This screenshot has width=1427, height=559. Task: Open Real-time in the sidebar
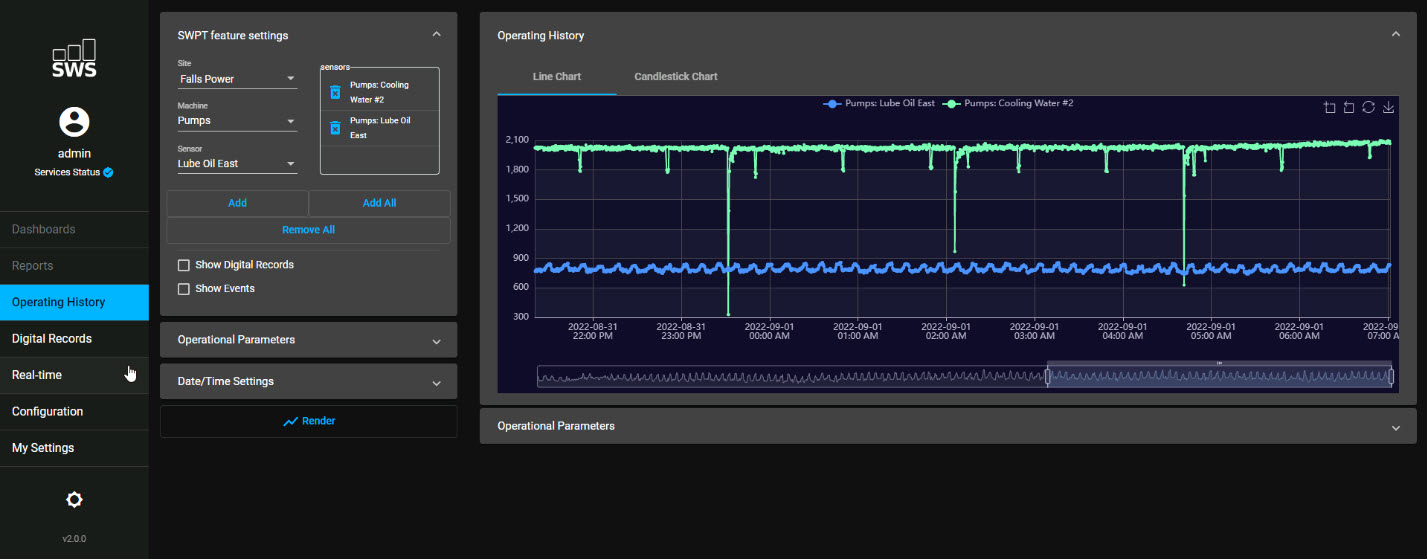[x=74, y=375]
